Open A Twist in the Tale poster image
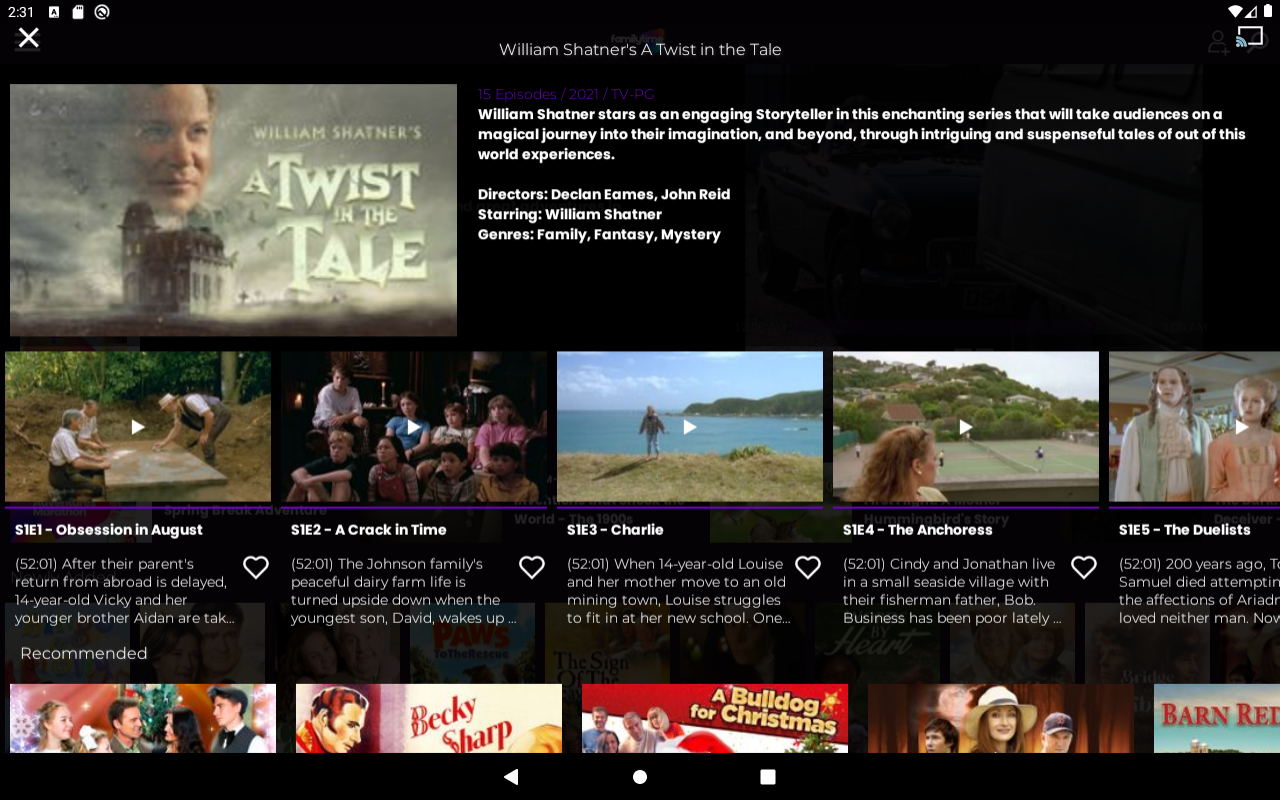This screenshot has width=1280, height=800. pos(233,210)
